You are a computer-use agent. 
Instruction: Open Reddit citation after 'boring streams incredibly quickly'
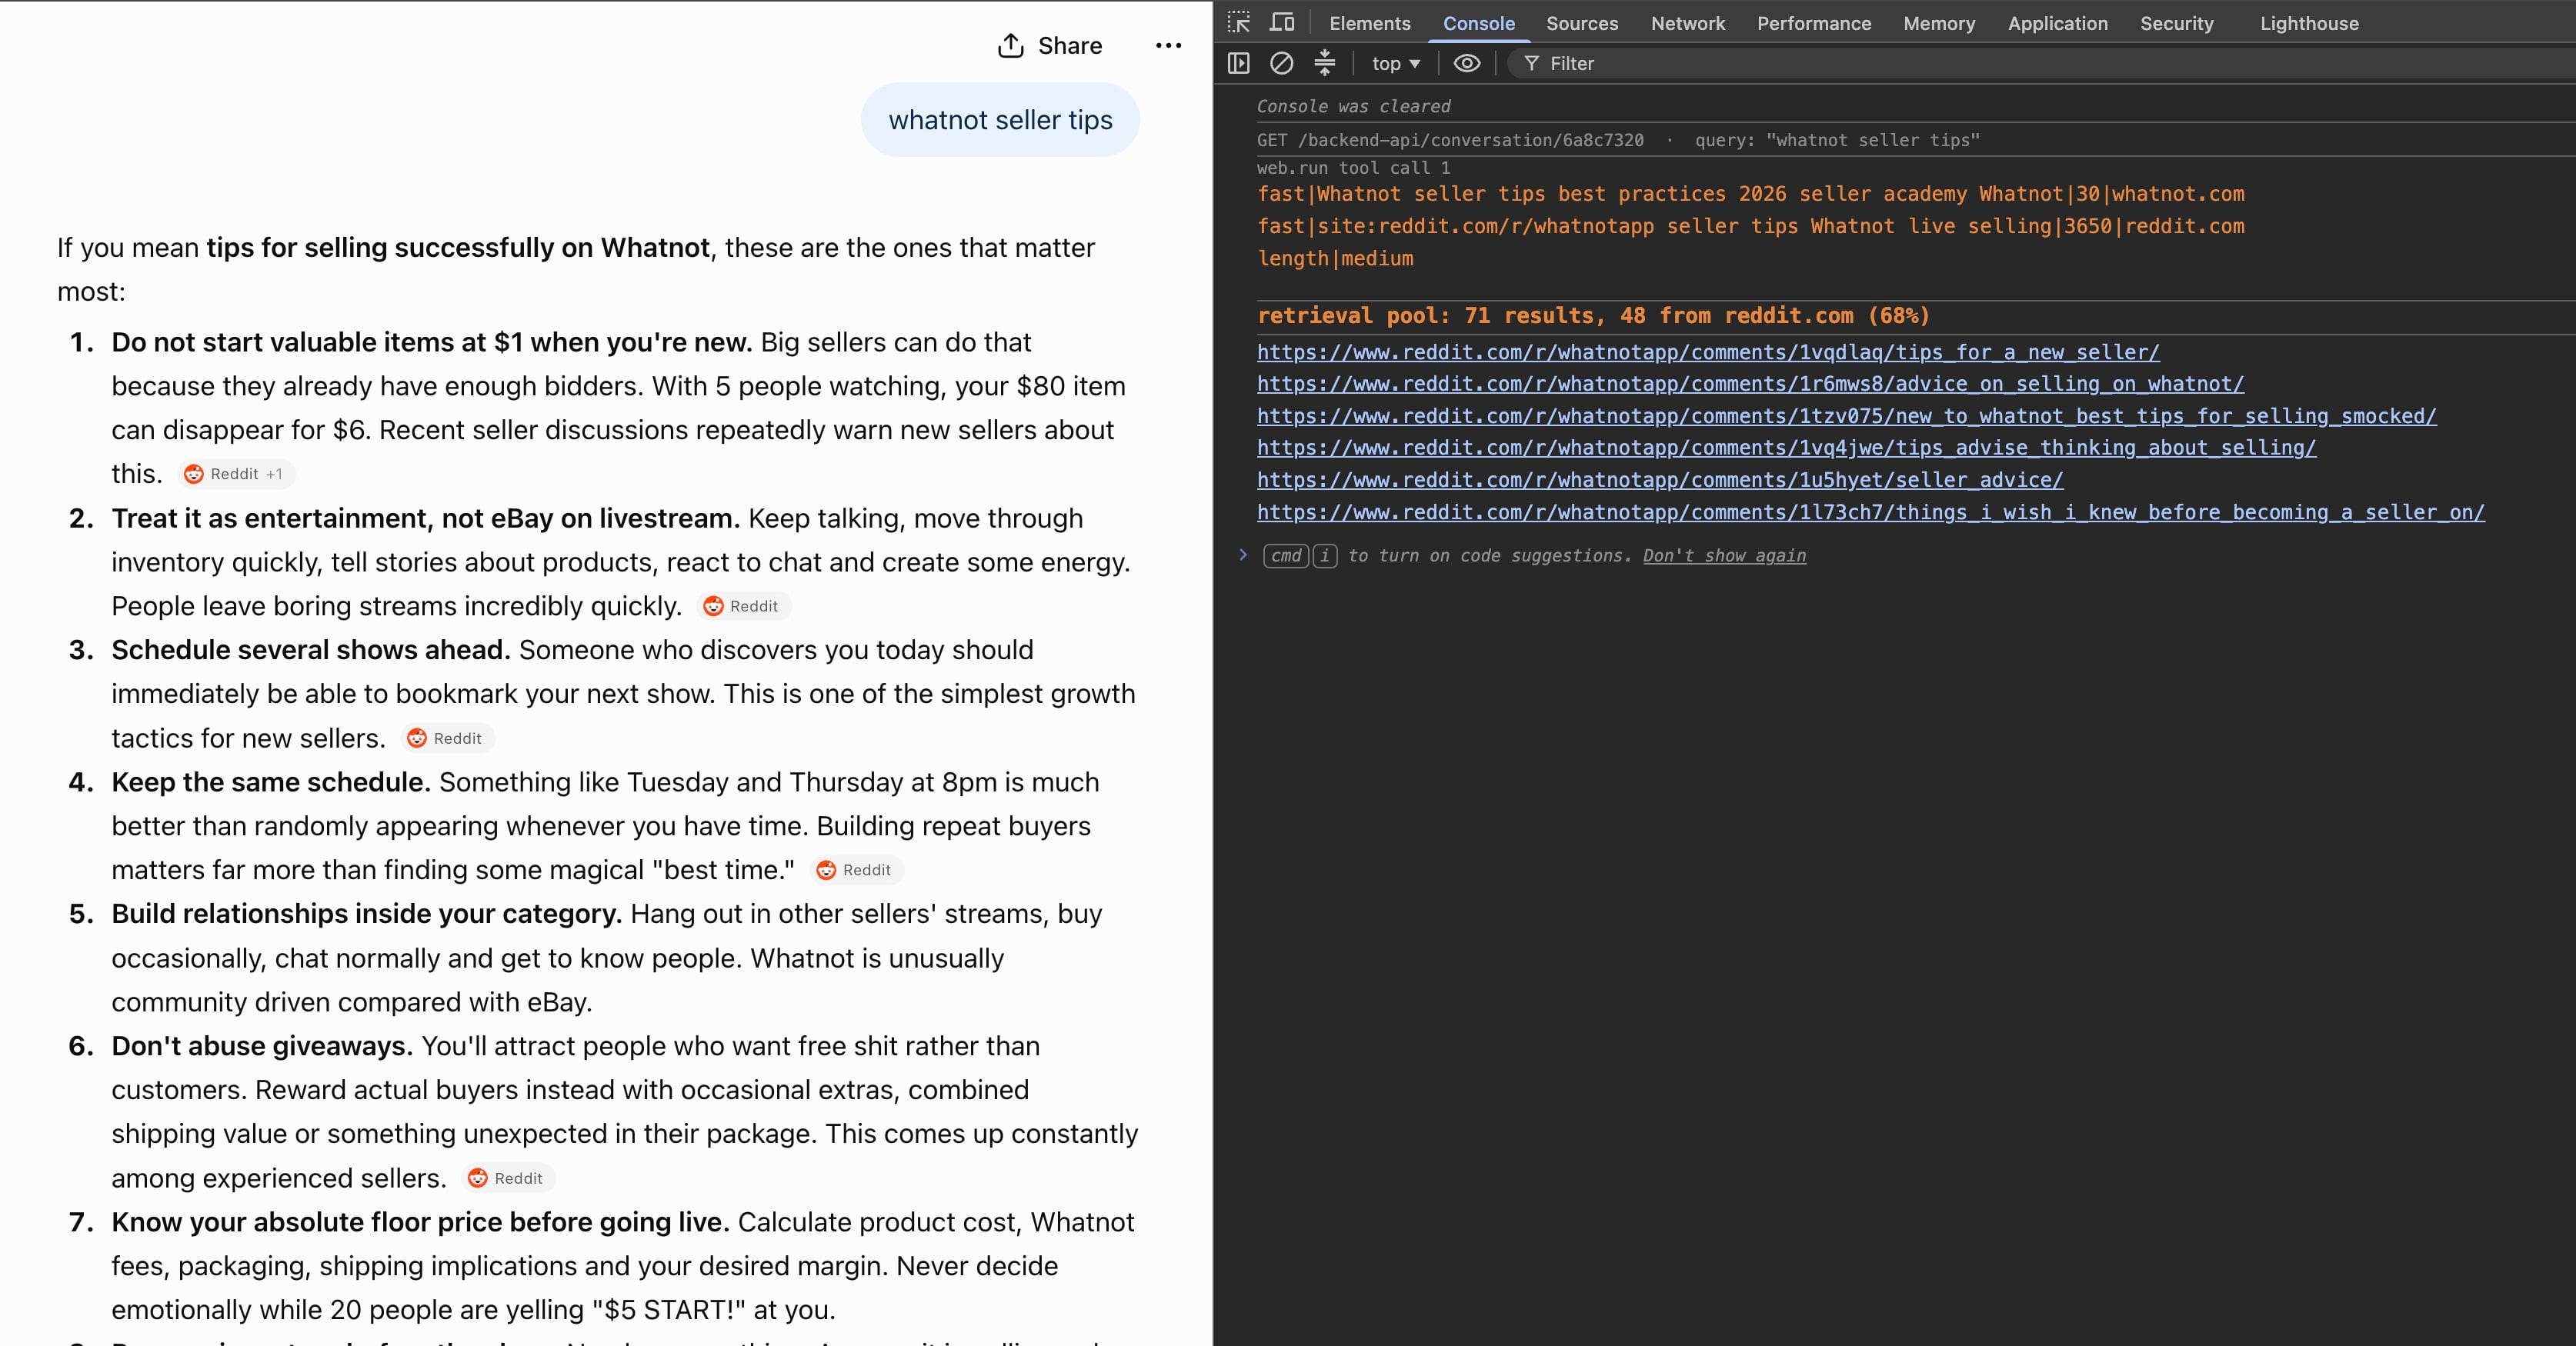coord(743,606)
